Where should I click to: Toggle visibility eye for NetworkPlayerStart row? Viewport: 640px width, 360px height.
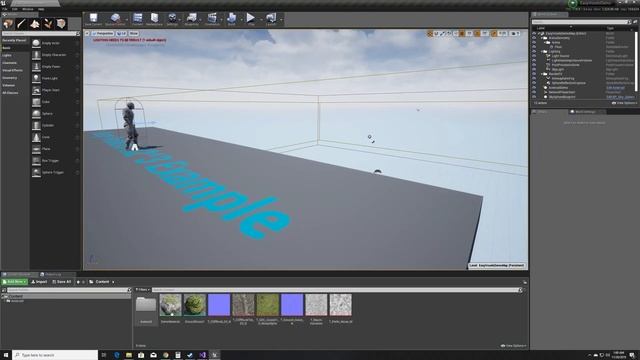(534, 92)
